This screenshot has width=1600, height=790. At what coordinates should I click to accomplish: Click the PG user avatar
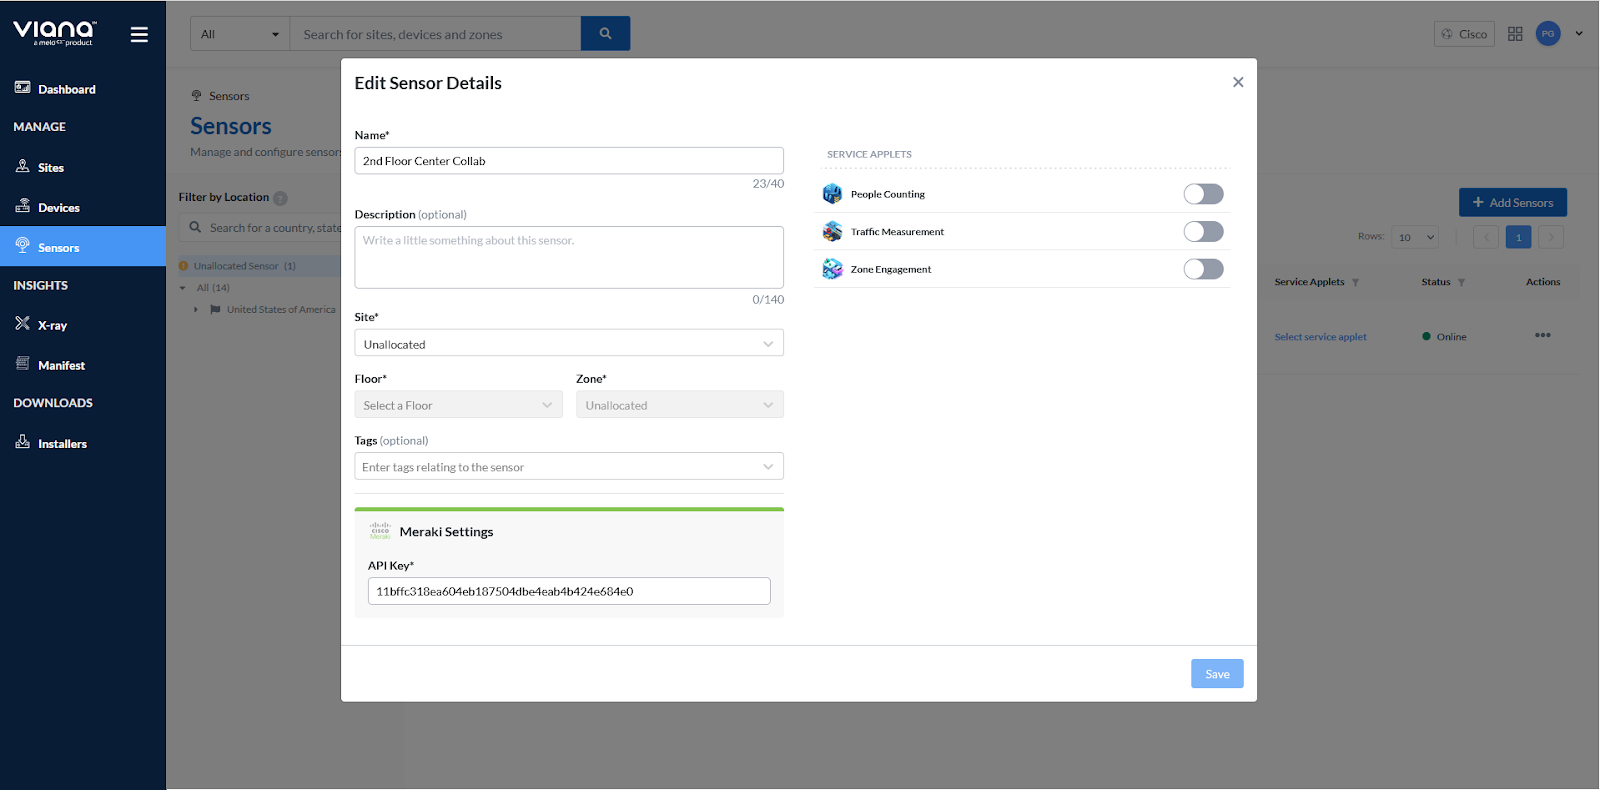(1547, 34)
